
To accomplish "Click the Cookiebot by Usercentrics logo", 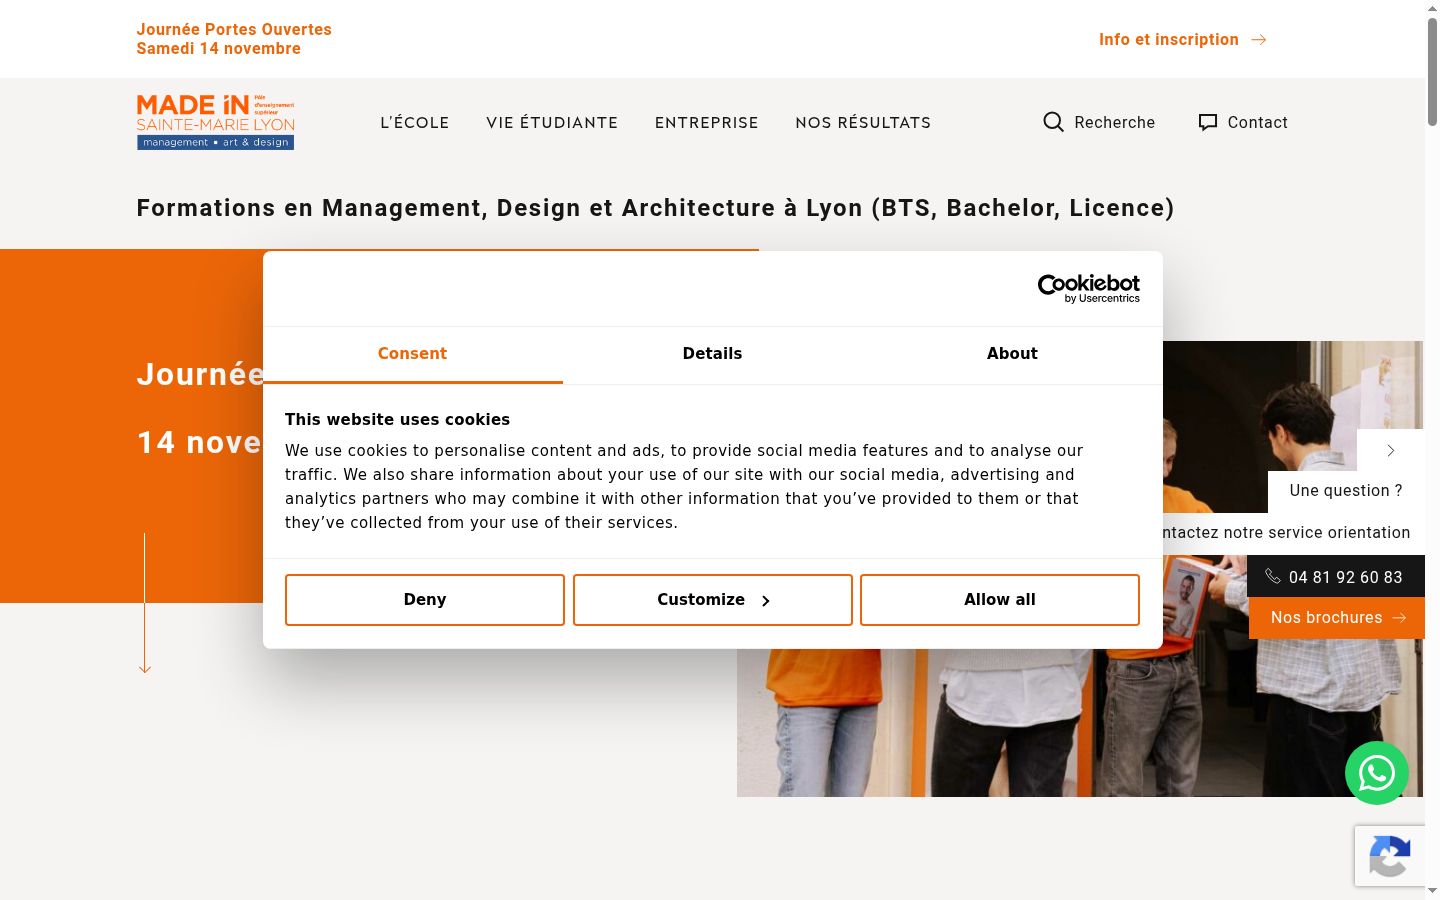I will [x=1089, y=288].
